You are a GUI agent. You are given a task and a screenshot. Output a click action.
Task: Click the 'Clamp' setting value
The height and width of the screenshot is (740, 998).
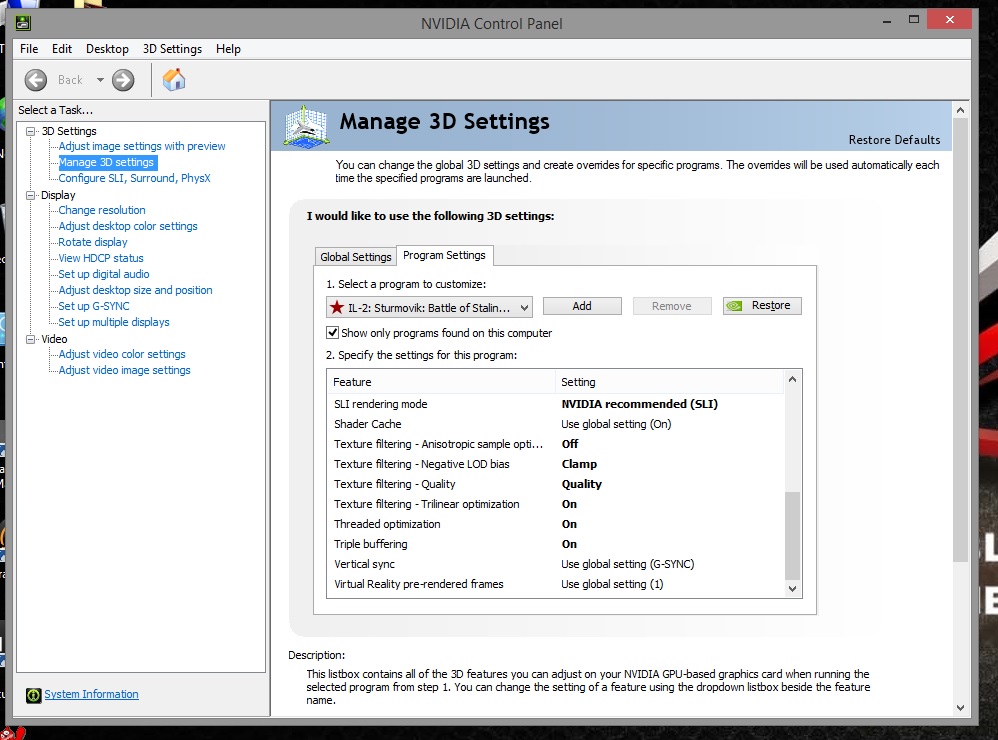click(579, 464)
